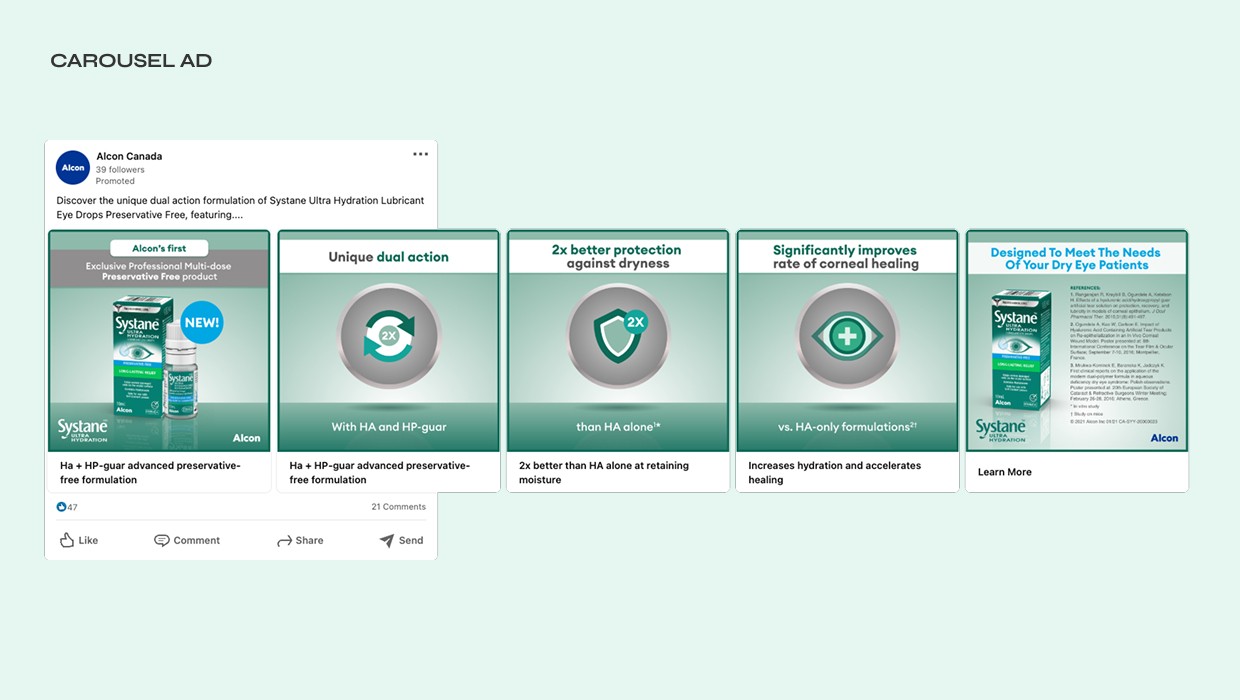Click the CAROUSEL AD heading

click(x=131, y=61)
